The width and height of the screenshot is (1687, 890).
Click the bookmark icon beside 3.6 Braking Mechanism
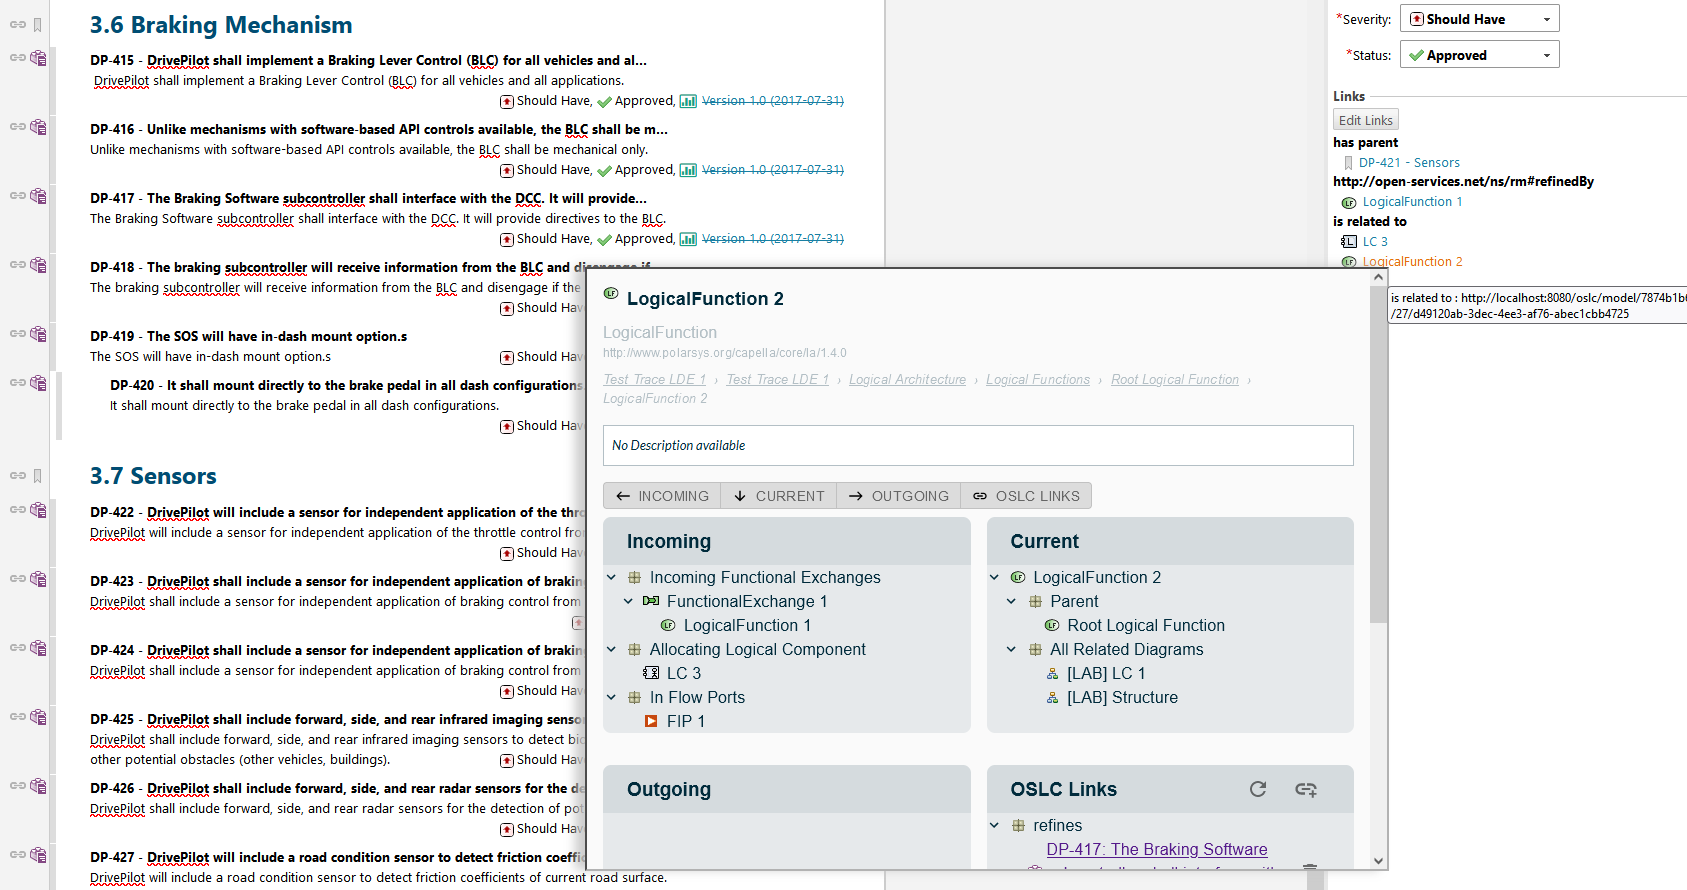coord(37,25)
